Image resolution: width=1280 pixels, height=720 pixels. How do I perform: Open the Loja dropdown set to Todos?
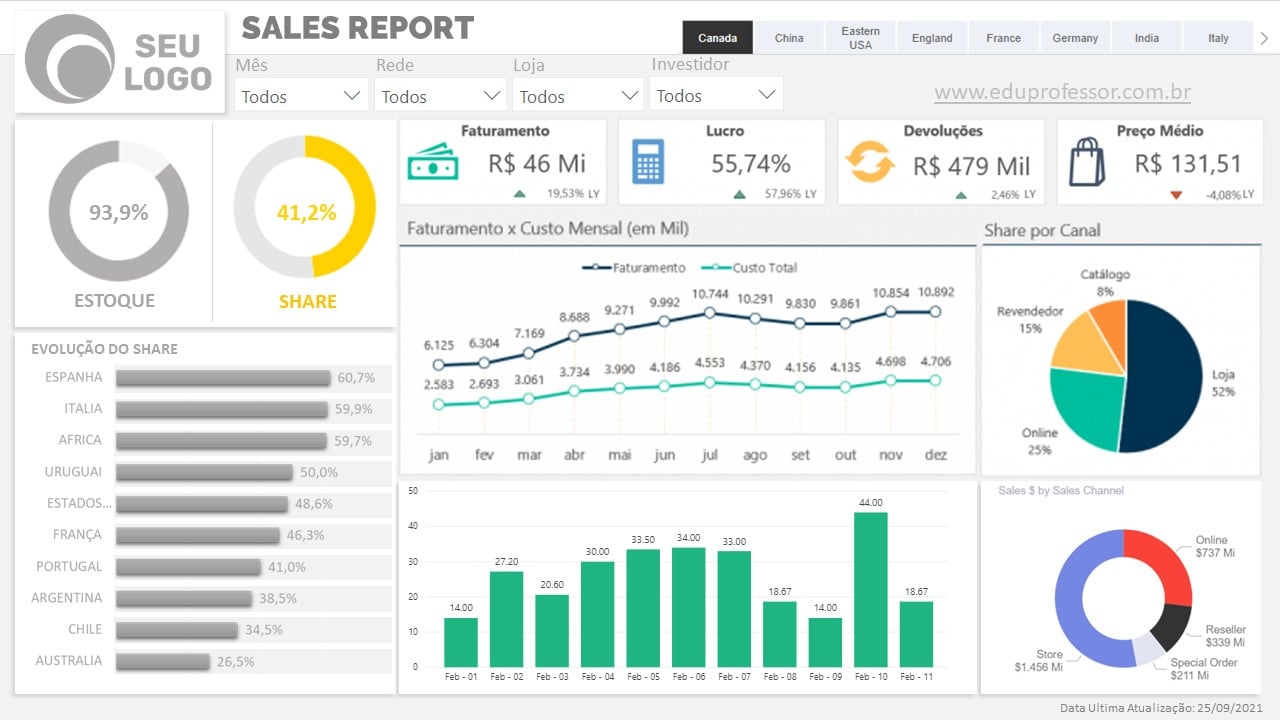coord(578,96)
